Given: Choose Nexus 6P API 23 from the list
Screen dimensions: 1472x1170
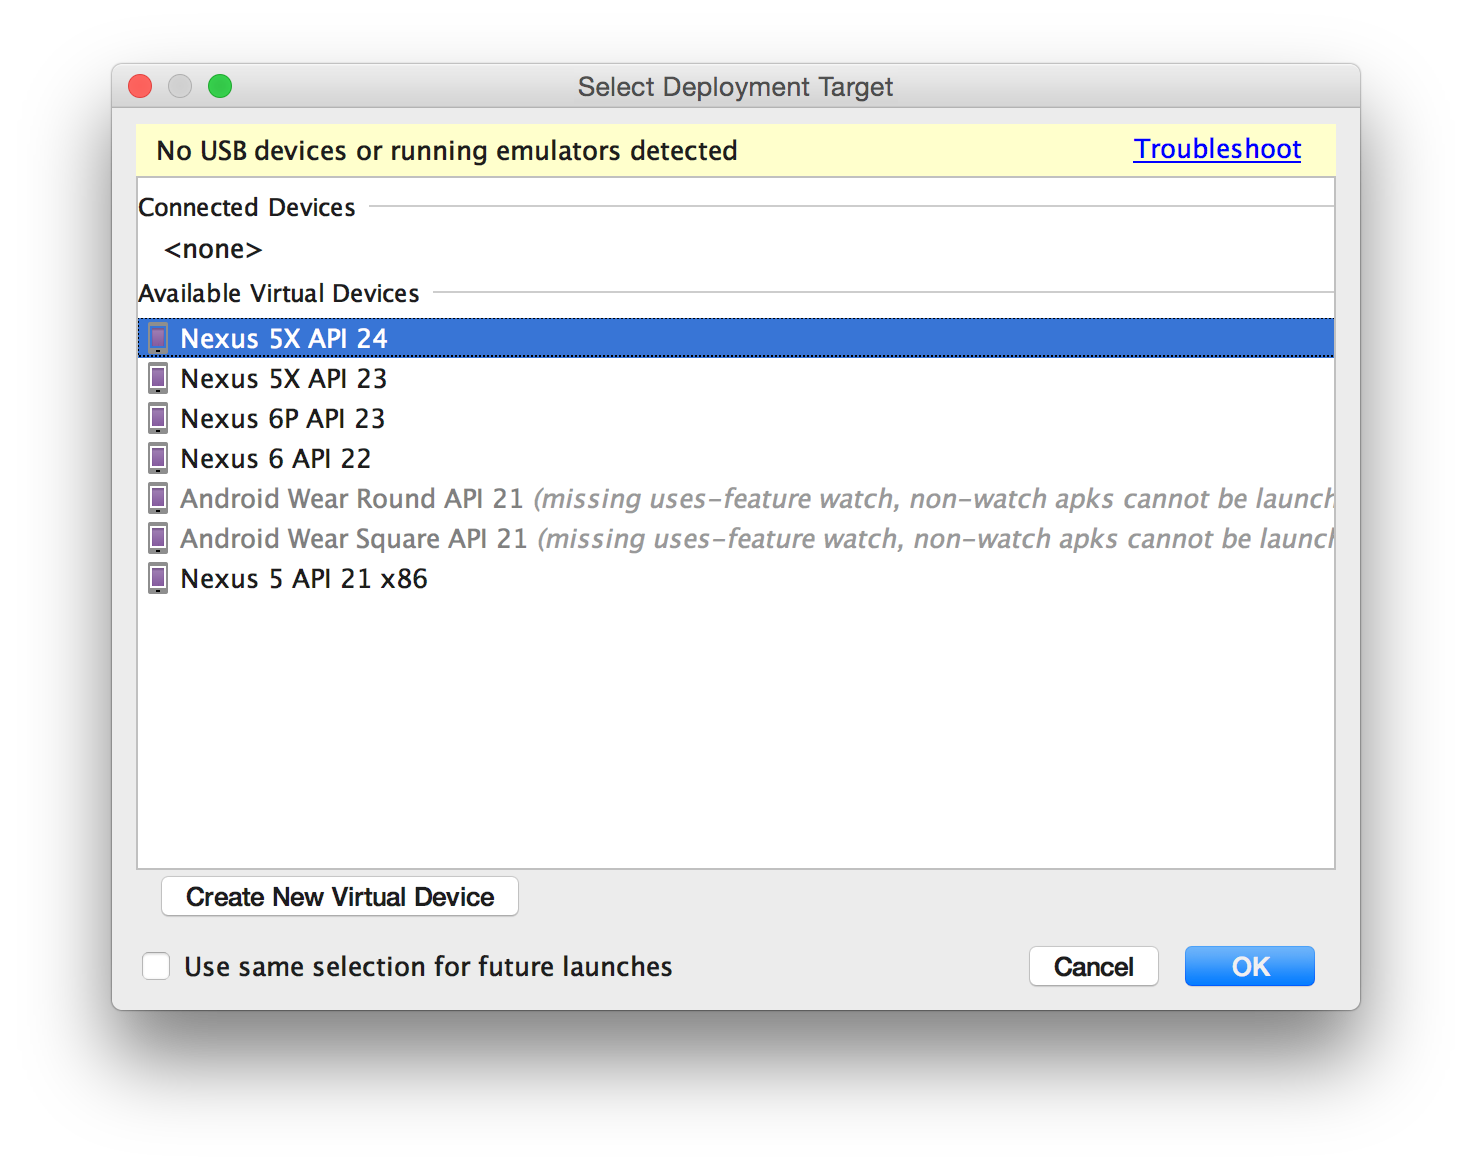Looking at the screenshot, I should tap(736, 418).
